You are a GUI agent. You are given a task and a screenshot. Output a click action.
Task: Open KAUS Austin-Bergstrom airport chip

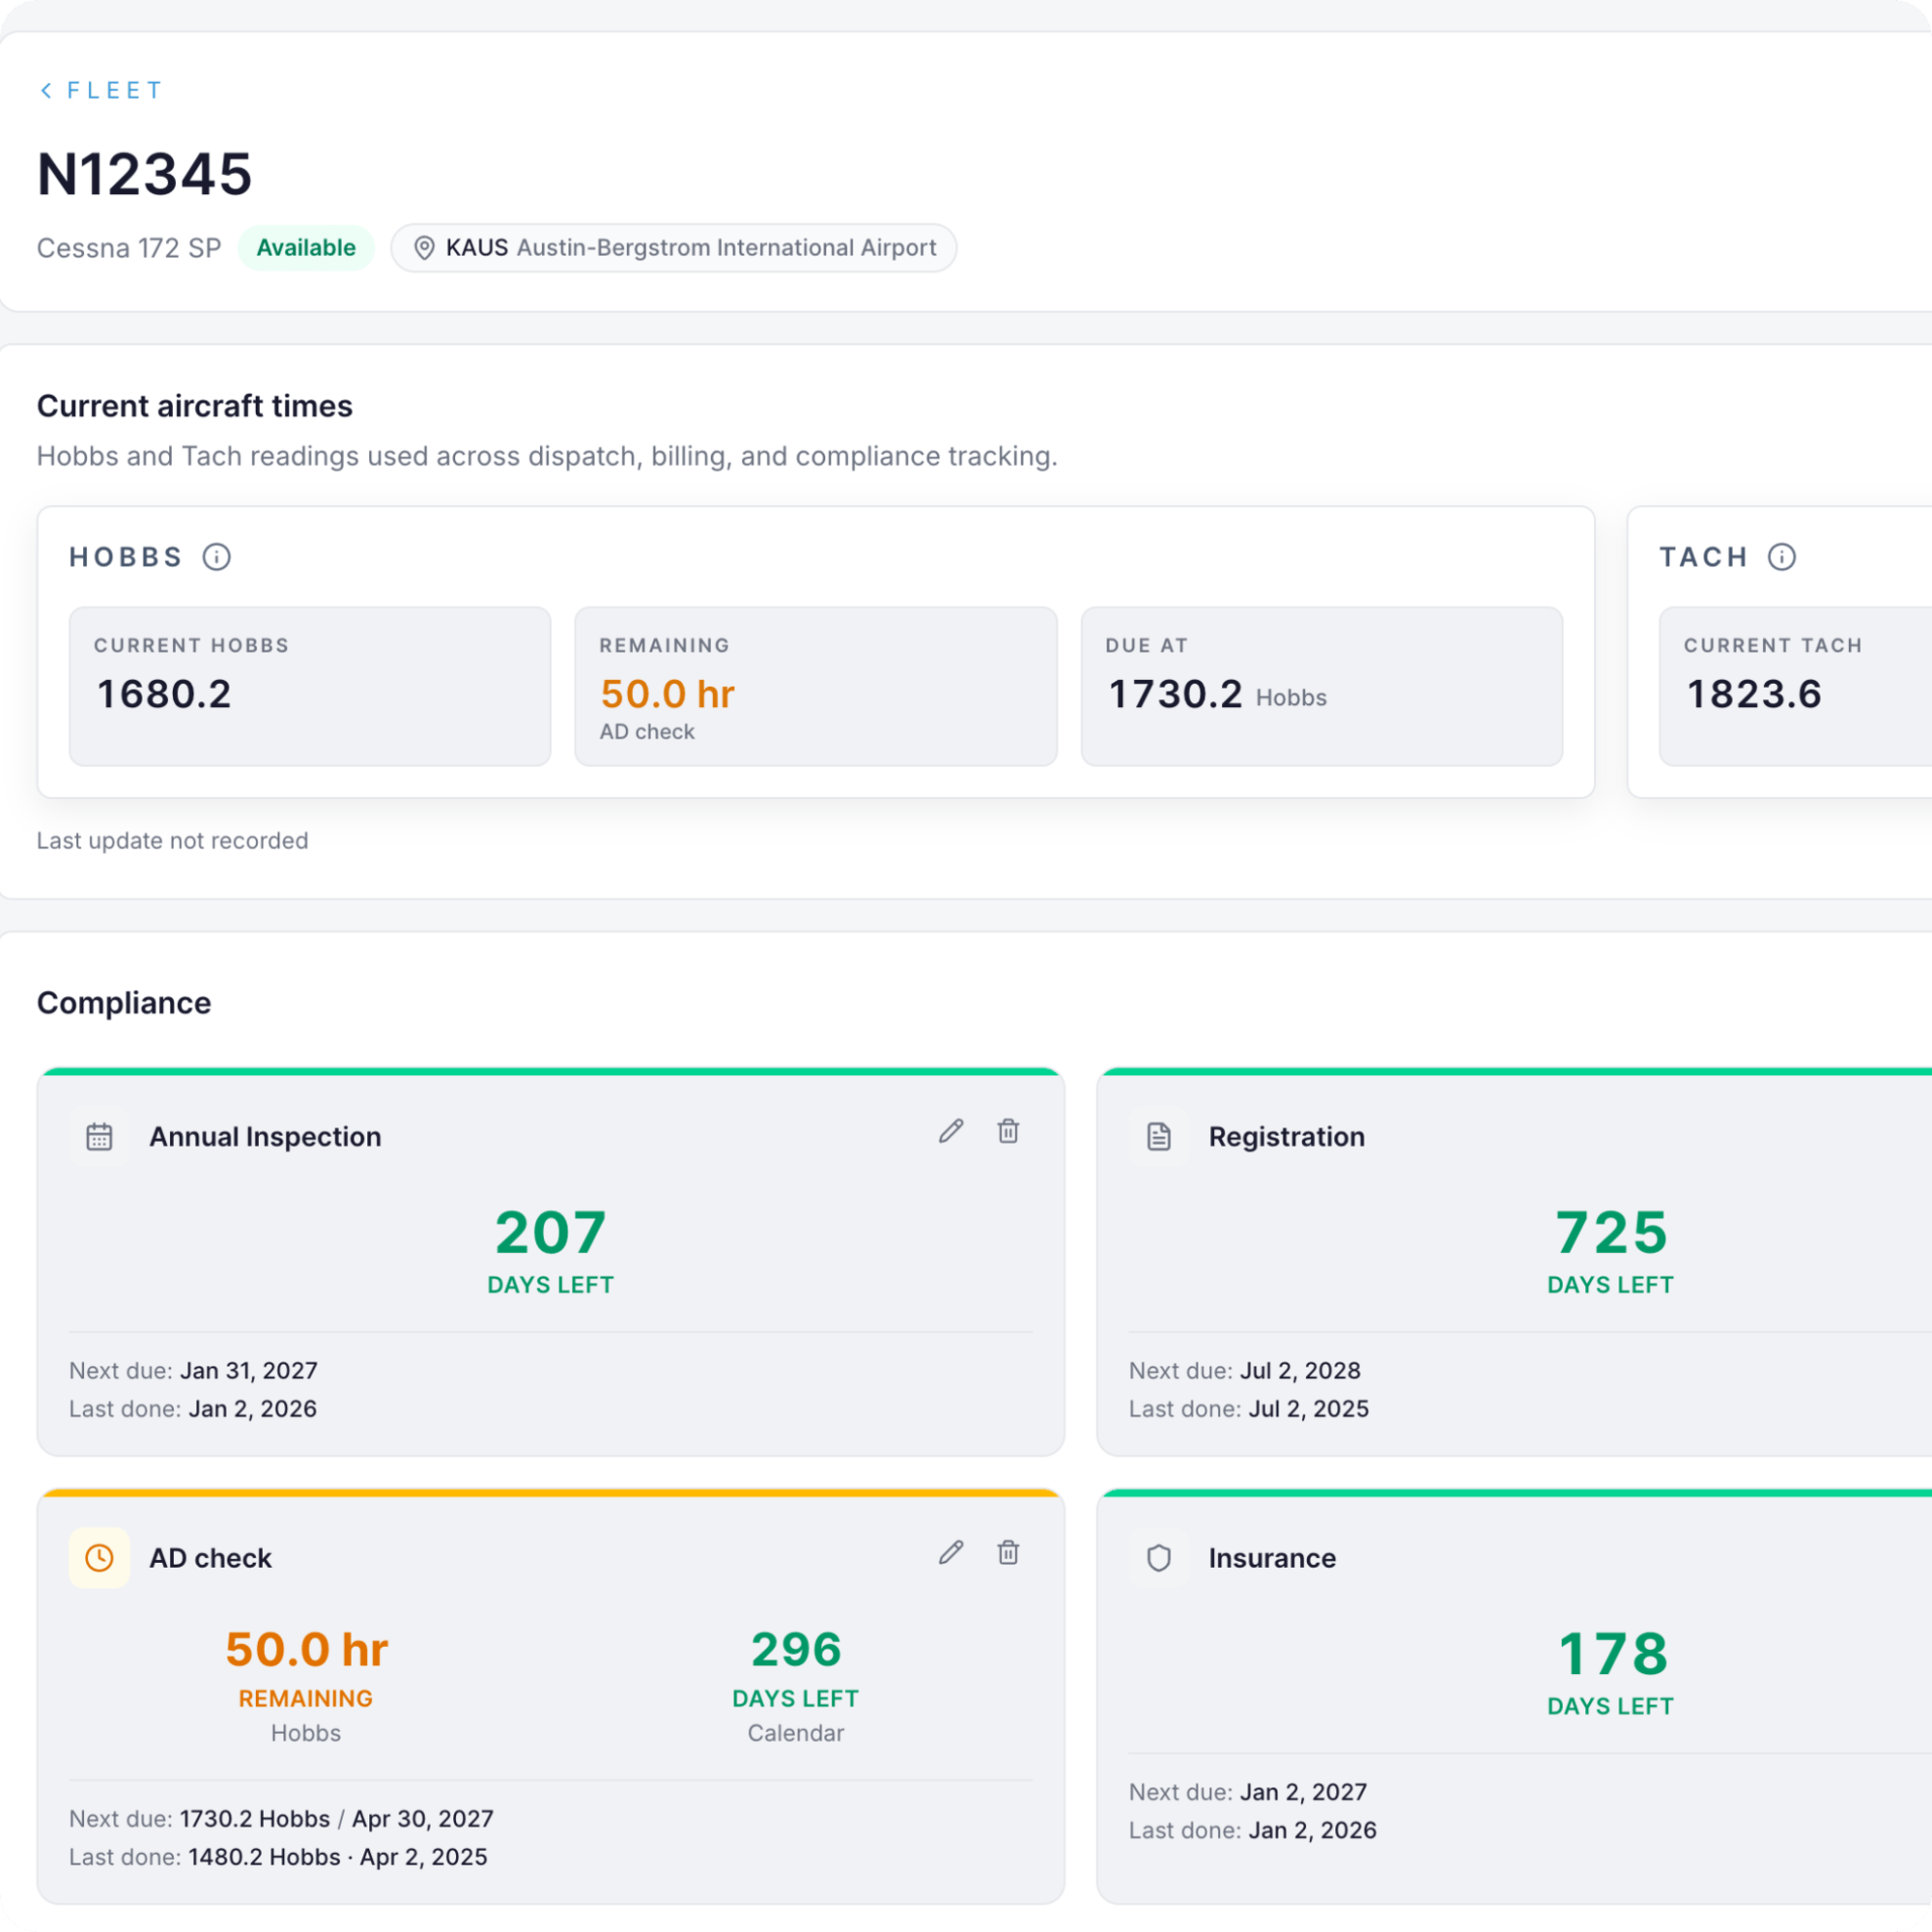tap(673, 248)
